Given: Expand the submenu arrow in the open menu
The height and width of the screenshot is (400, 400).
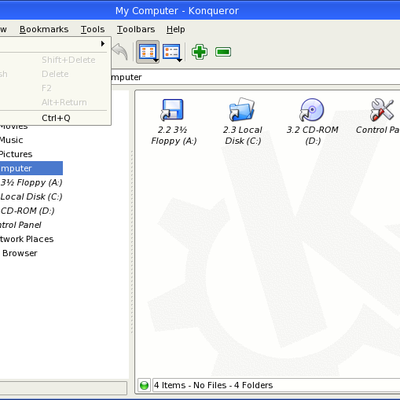Looking at the screenshot, I should pyautogui.click(x=103, y=44).
